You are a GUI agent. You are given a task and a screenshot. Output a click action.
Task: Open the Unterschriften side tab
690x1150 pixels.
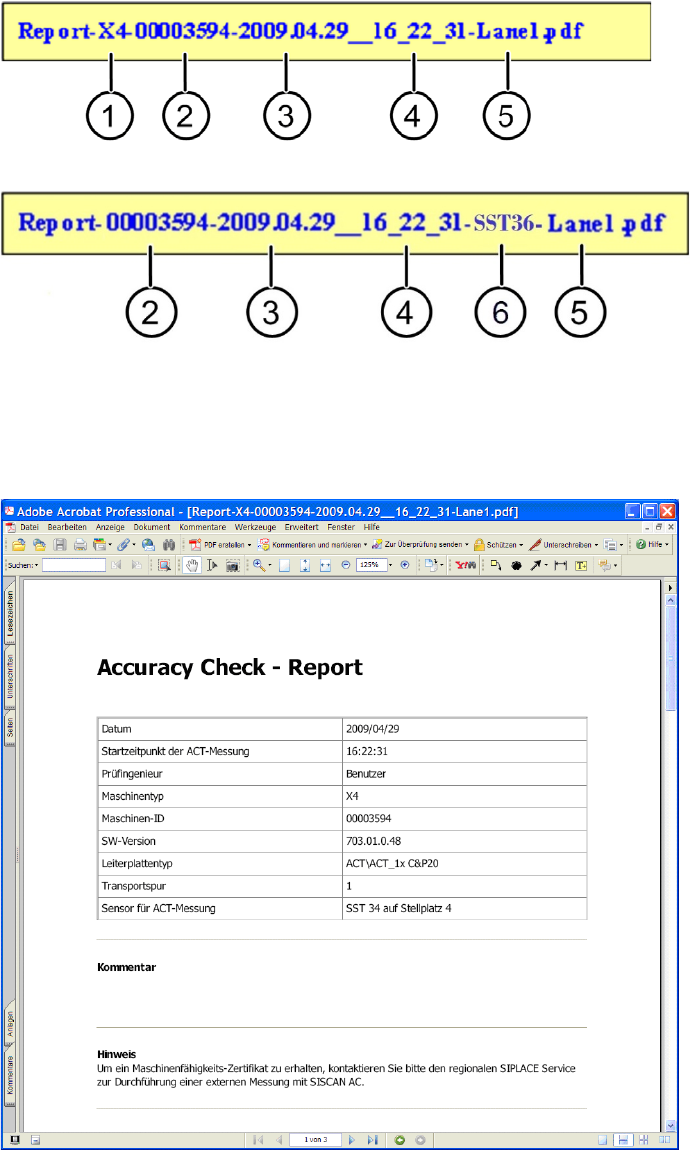(10, 675)
